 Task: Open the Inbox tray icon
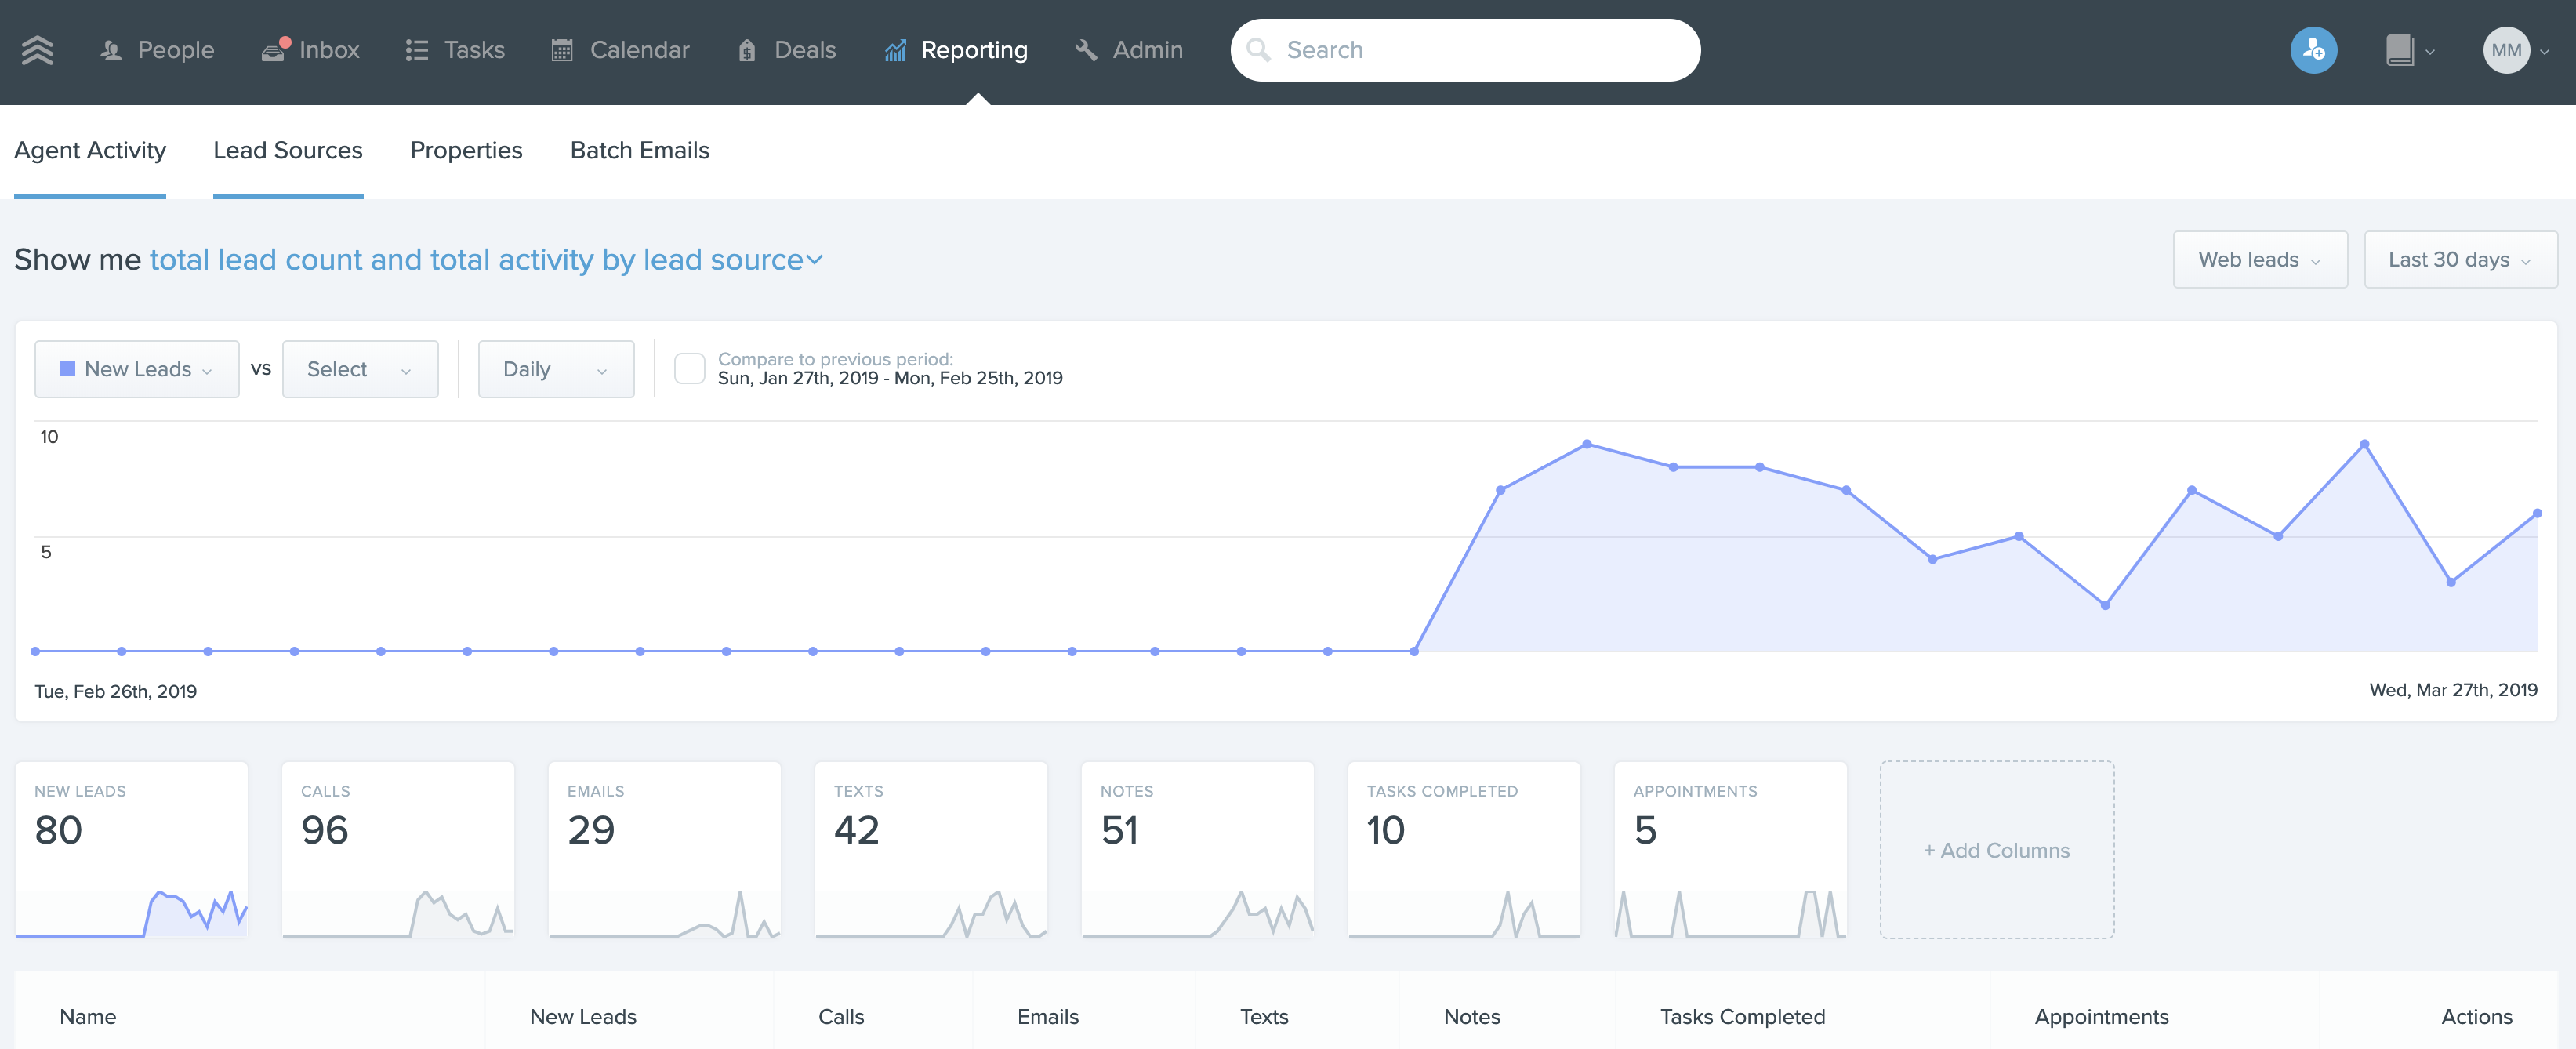point(273,50)
